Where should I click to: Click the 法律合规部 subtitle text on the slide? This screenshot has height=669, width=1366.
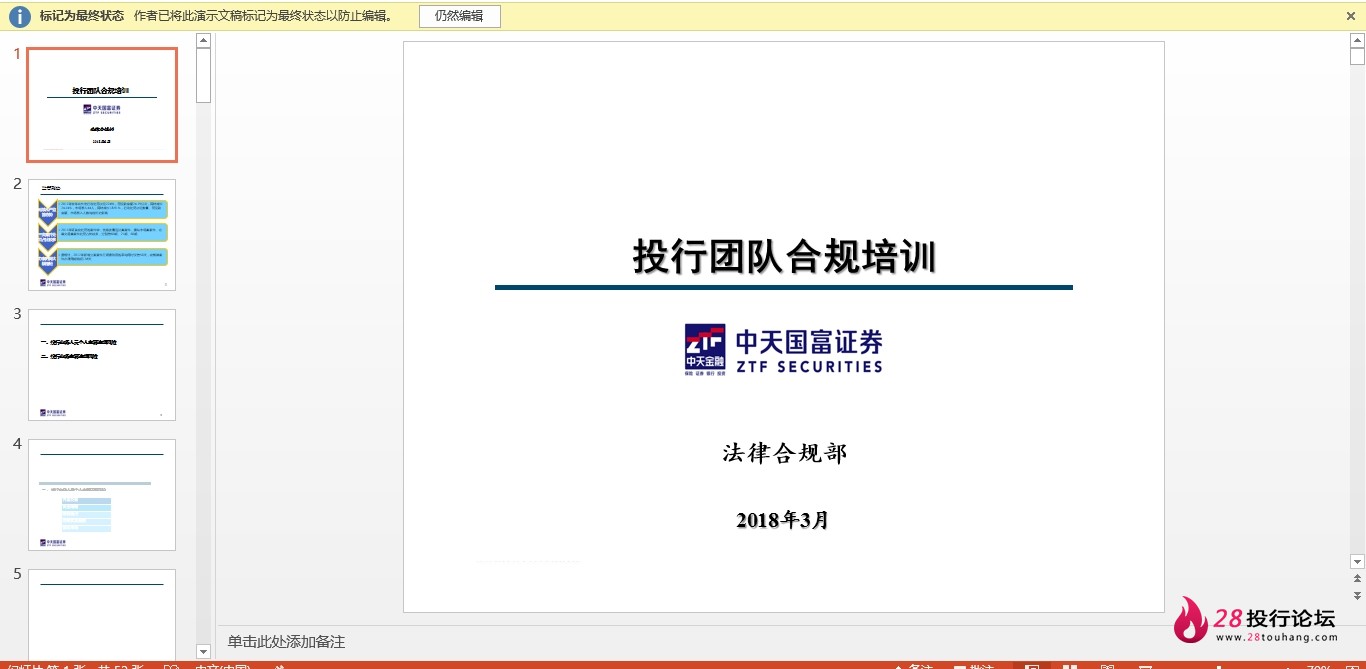[784, 453]
